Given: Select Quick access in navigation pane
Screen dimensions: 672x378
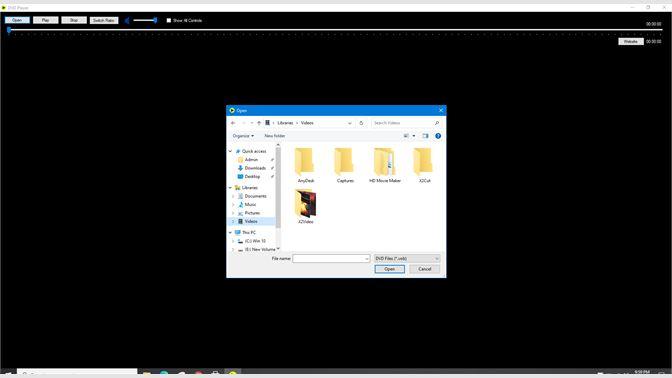Looking at the screenshot, I should (254, 151).
